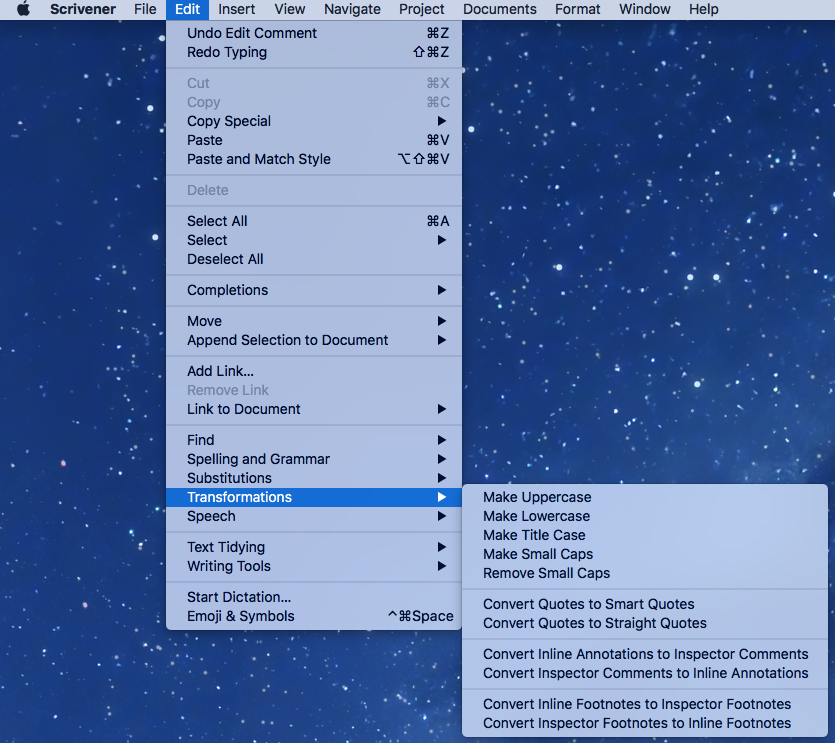Open the Apple menu
The width and height of the screenshot is (835, 743).
23,9
